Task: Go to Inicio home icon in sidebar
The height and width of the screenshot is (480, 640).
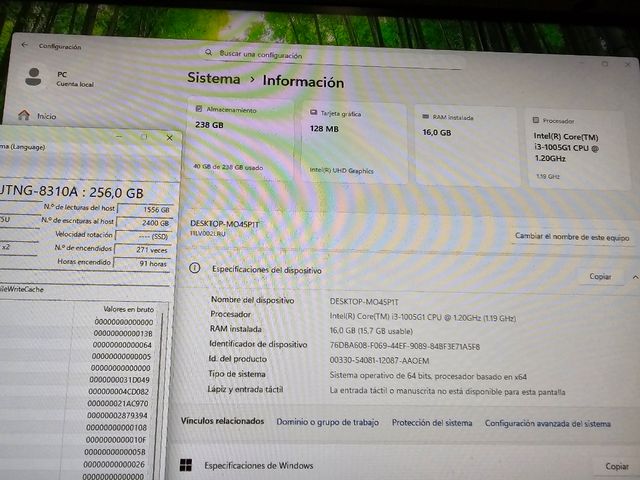Action: point(23,116)
